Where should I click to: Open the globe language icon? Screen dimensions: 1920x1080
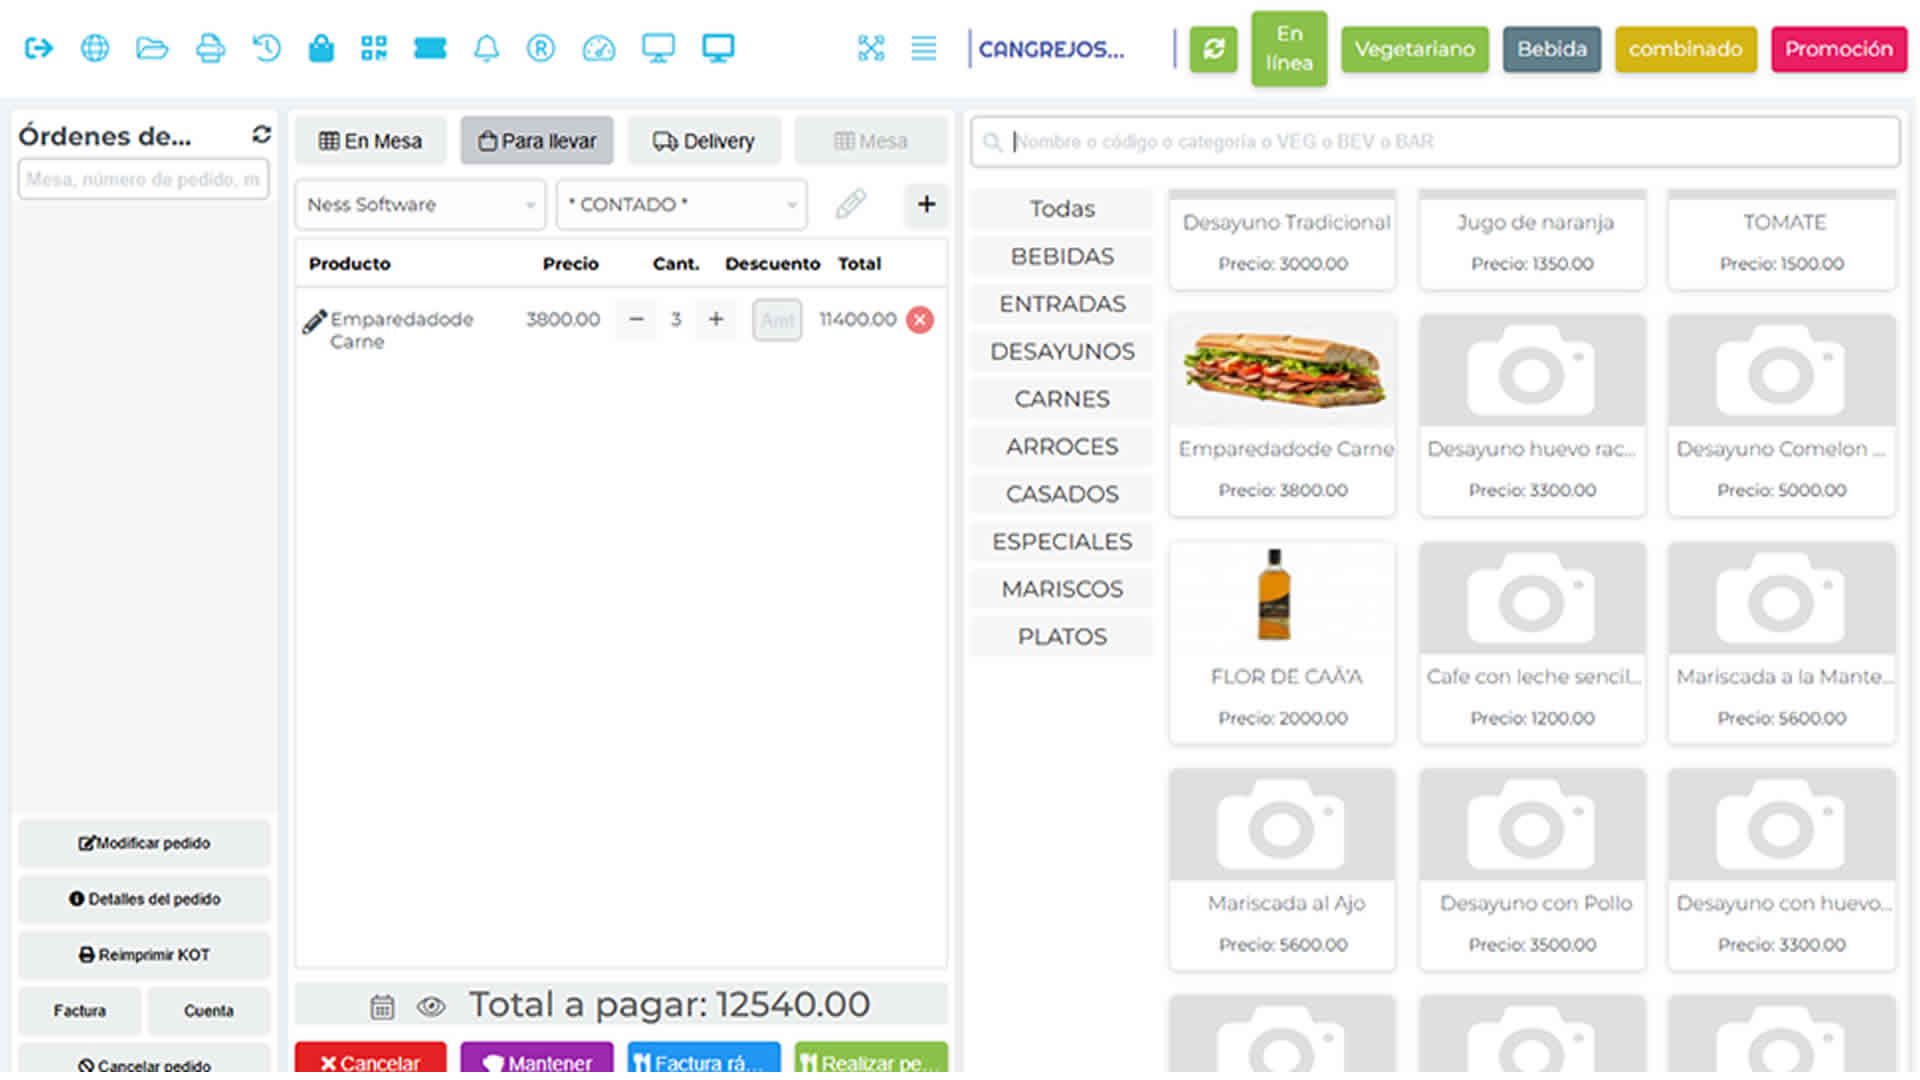point(95,48)
